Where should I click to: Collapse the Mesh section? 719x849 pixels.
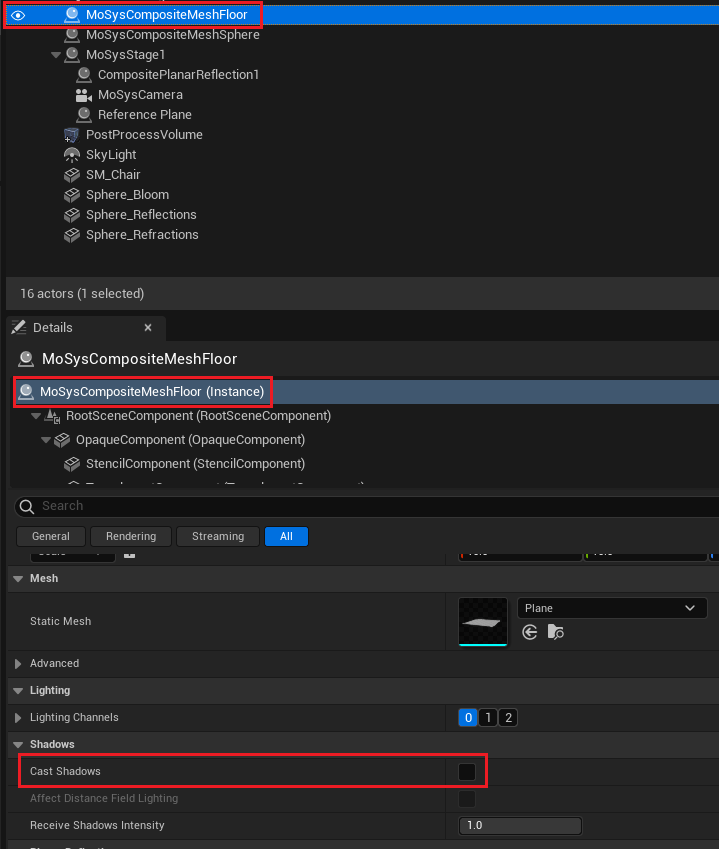tap(18, 579)
